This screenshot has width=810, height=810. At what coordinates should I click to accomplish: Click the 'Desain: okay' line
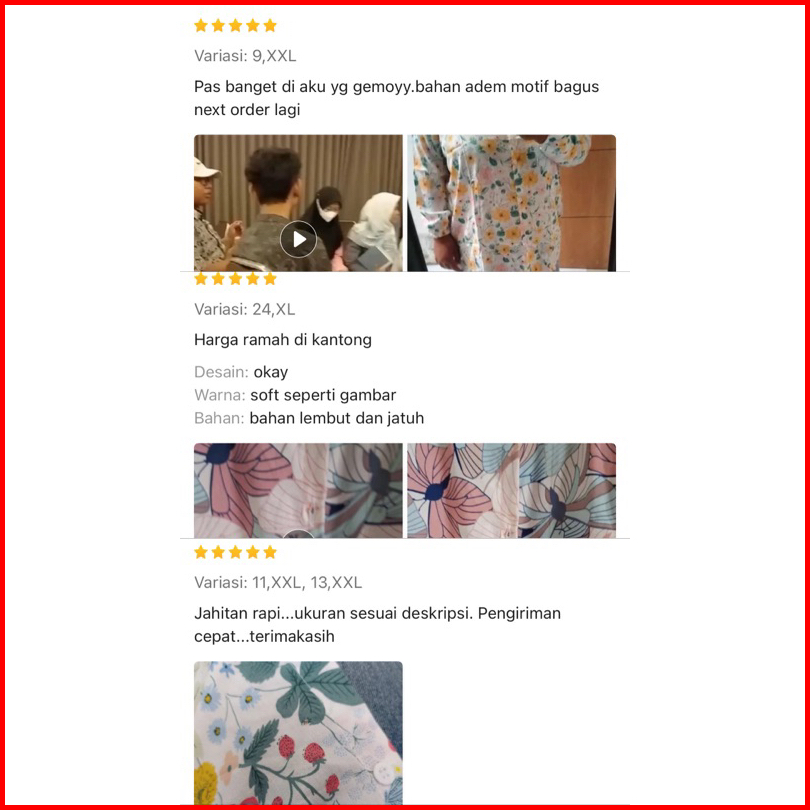point(241,372)
